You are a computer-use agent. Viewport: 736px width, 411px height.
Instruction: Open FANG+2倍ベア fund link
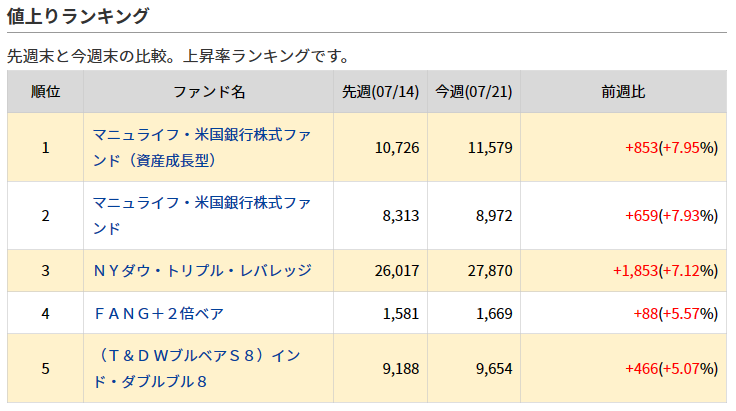tap(159, 313)
